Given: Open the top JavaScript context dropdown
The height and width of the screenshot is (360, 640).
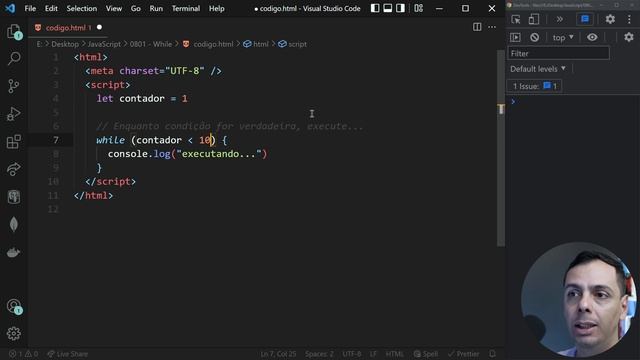Looking at the screenshot, I should click(563, 37).
